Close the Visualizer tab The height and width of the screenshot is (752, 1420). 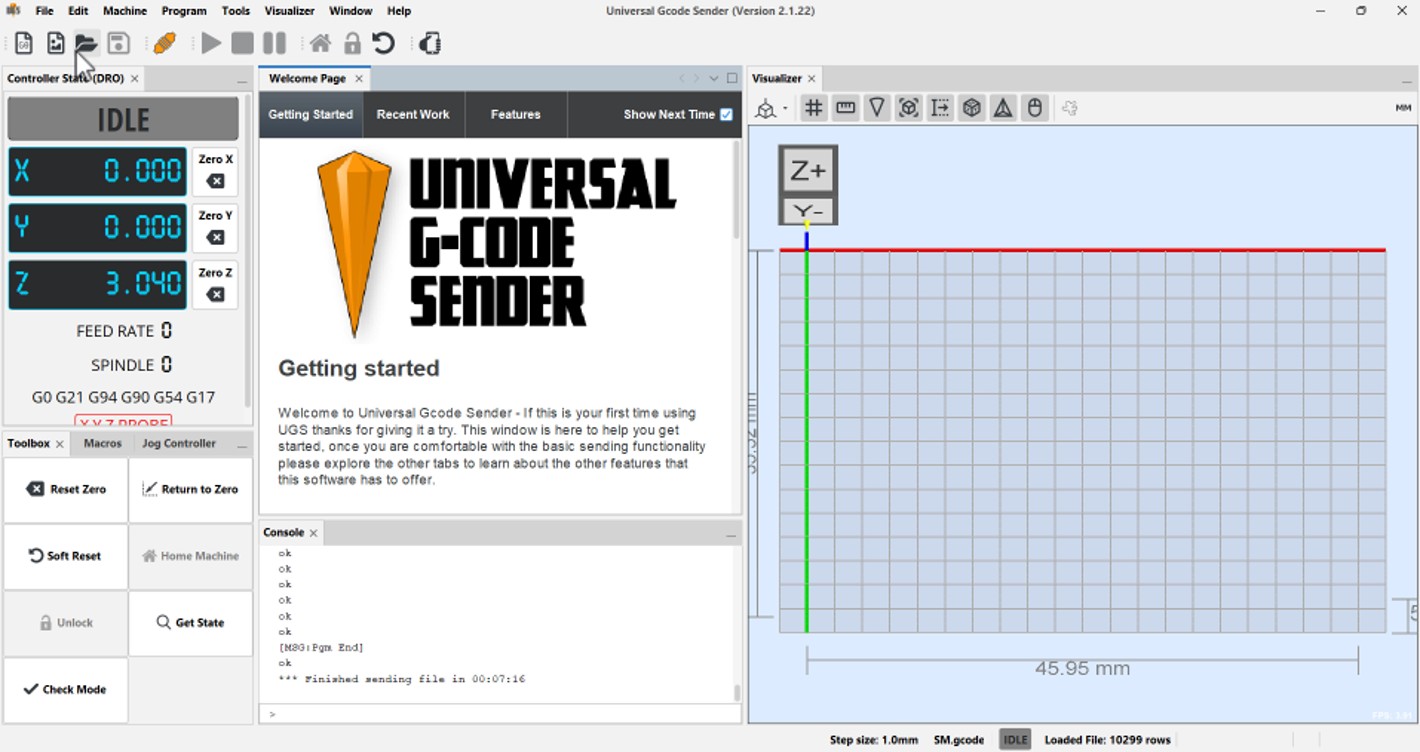coord(812,78)
